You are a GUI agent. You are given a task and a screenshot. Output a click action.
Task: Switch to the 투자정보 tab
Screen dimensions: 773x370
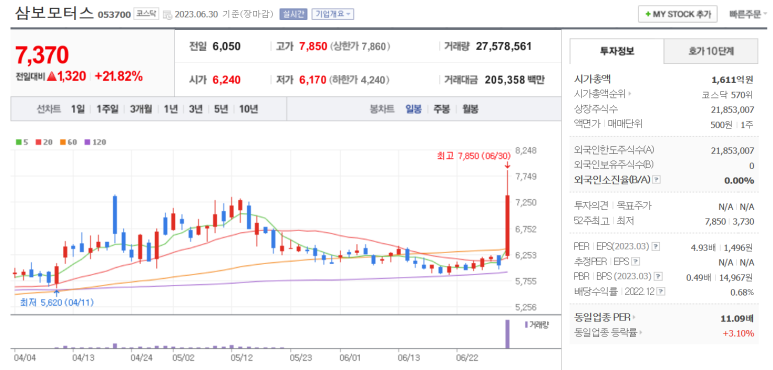point(617,51)
